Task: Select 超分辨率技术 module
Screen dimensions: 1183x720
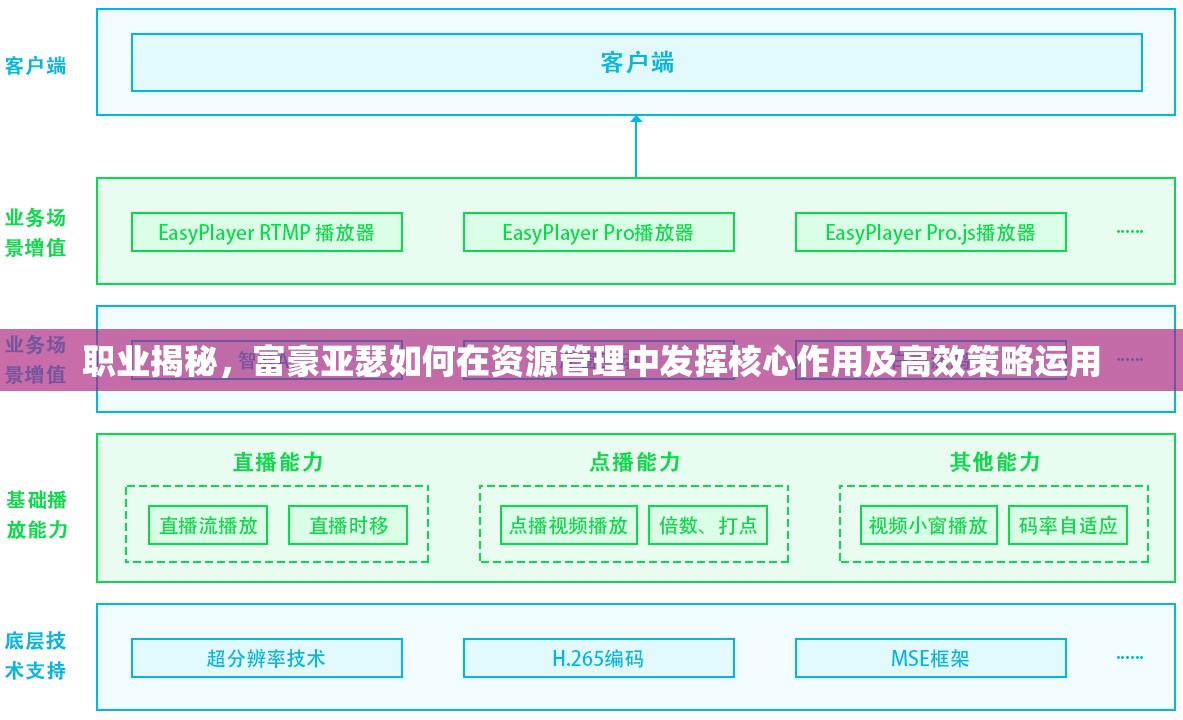Action: click(x=266, y=657)
